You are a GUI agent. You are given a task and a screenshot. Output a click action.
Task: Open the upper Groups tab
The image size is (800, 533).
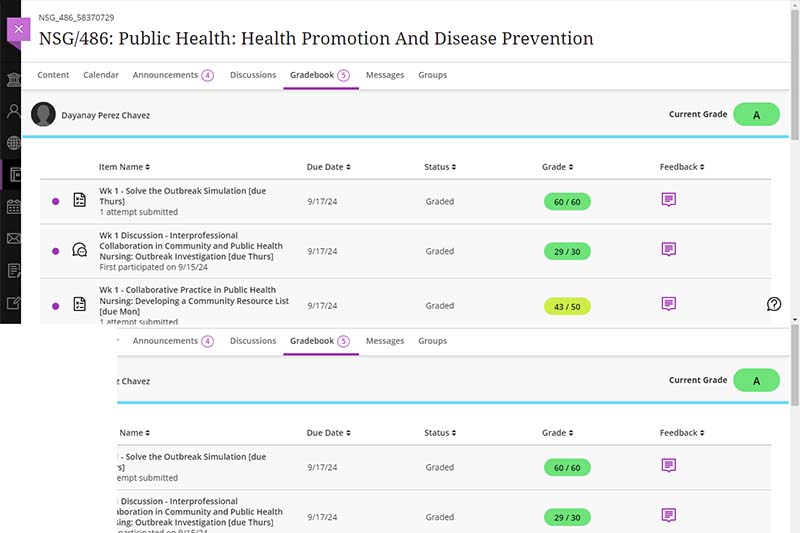point(433,75)
